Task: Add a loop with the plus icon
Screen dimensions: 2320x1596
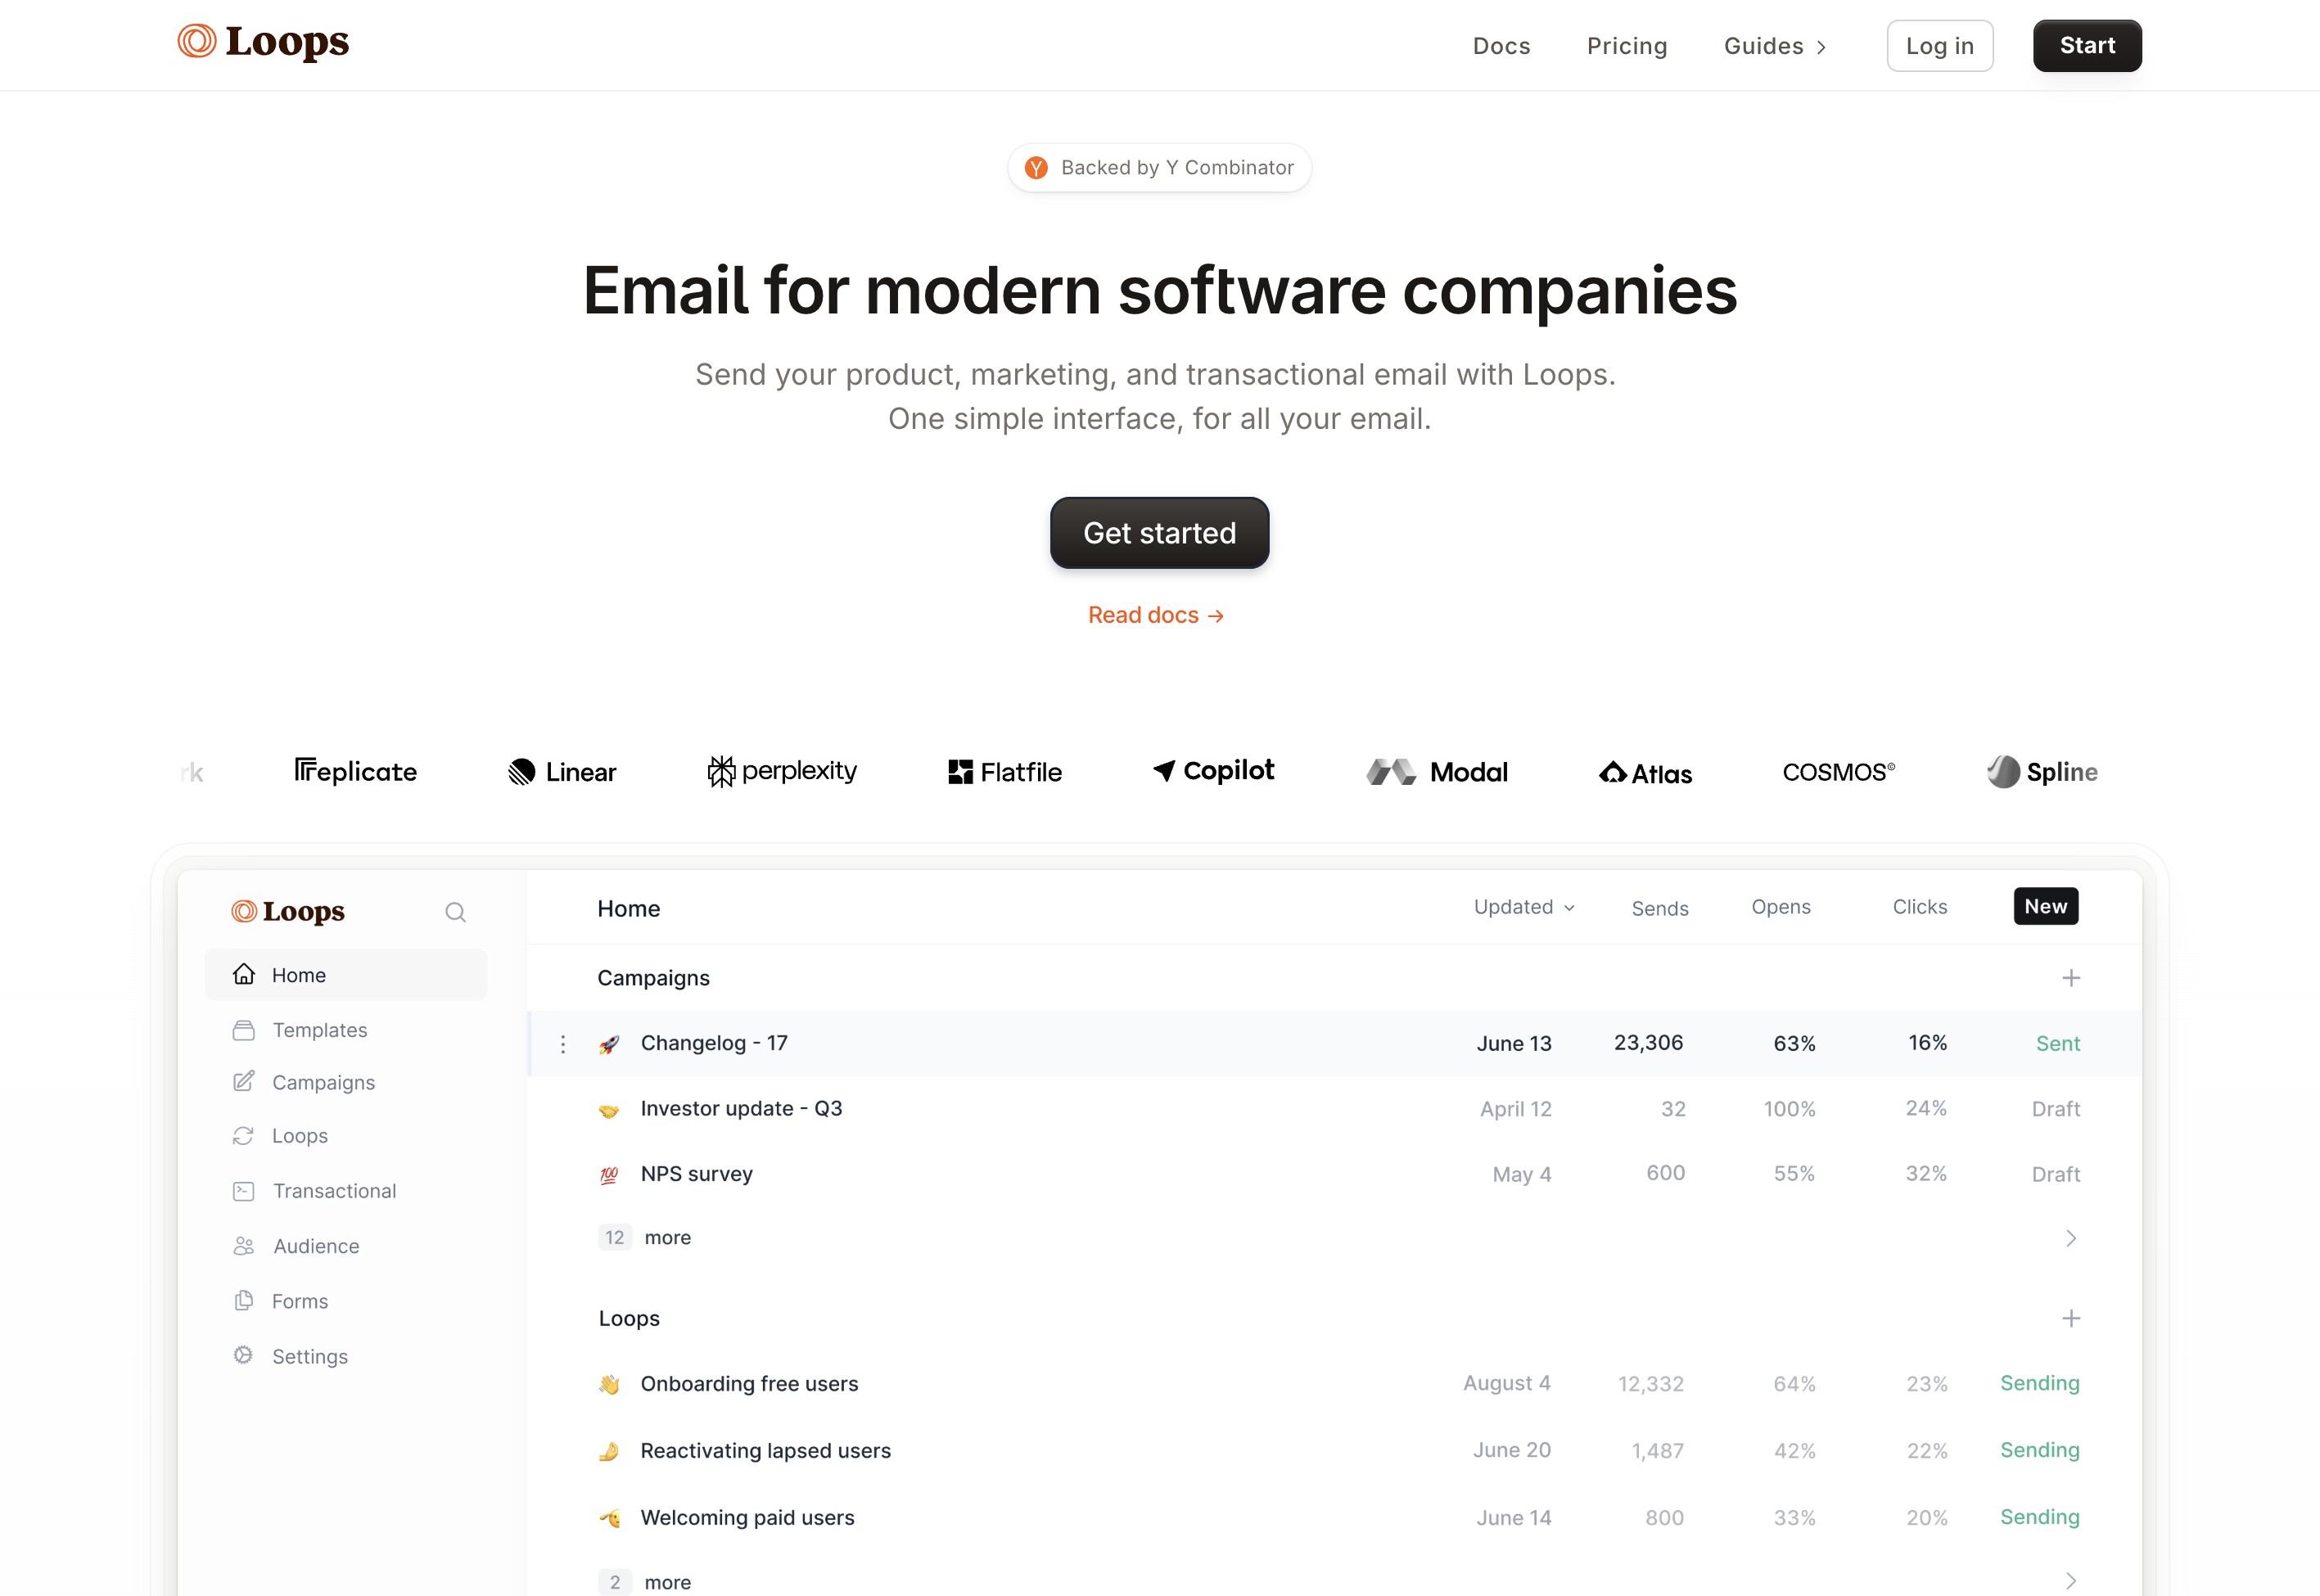Action: tap(2071, 1319)
